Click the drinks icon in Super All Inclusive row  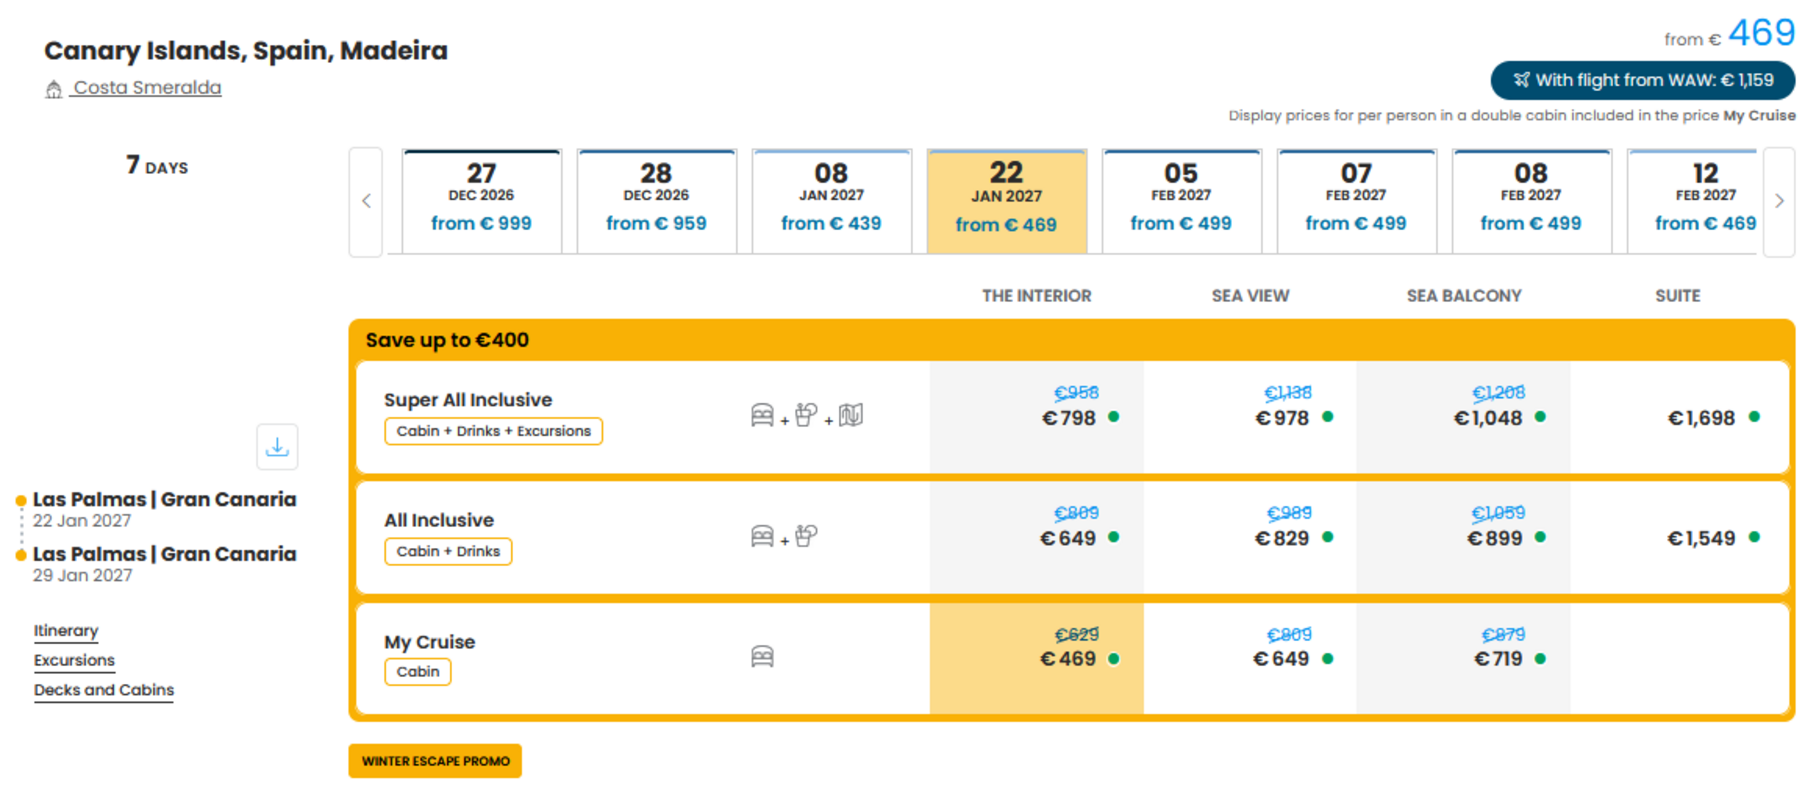point(806,415)
